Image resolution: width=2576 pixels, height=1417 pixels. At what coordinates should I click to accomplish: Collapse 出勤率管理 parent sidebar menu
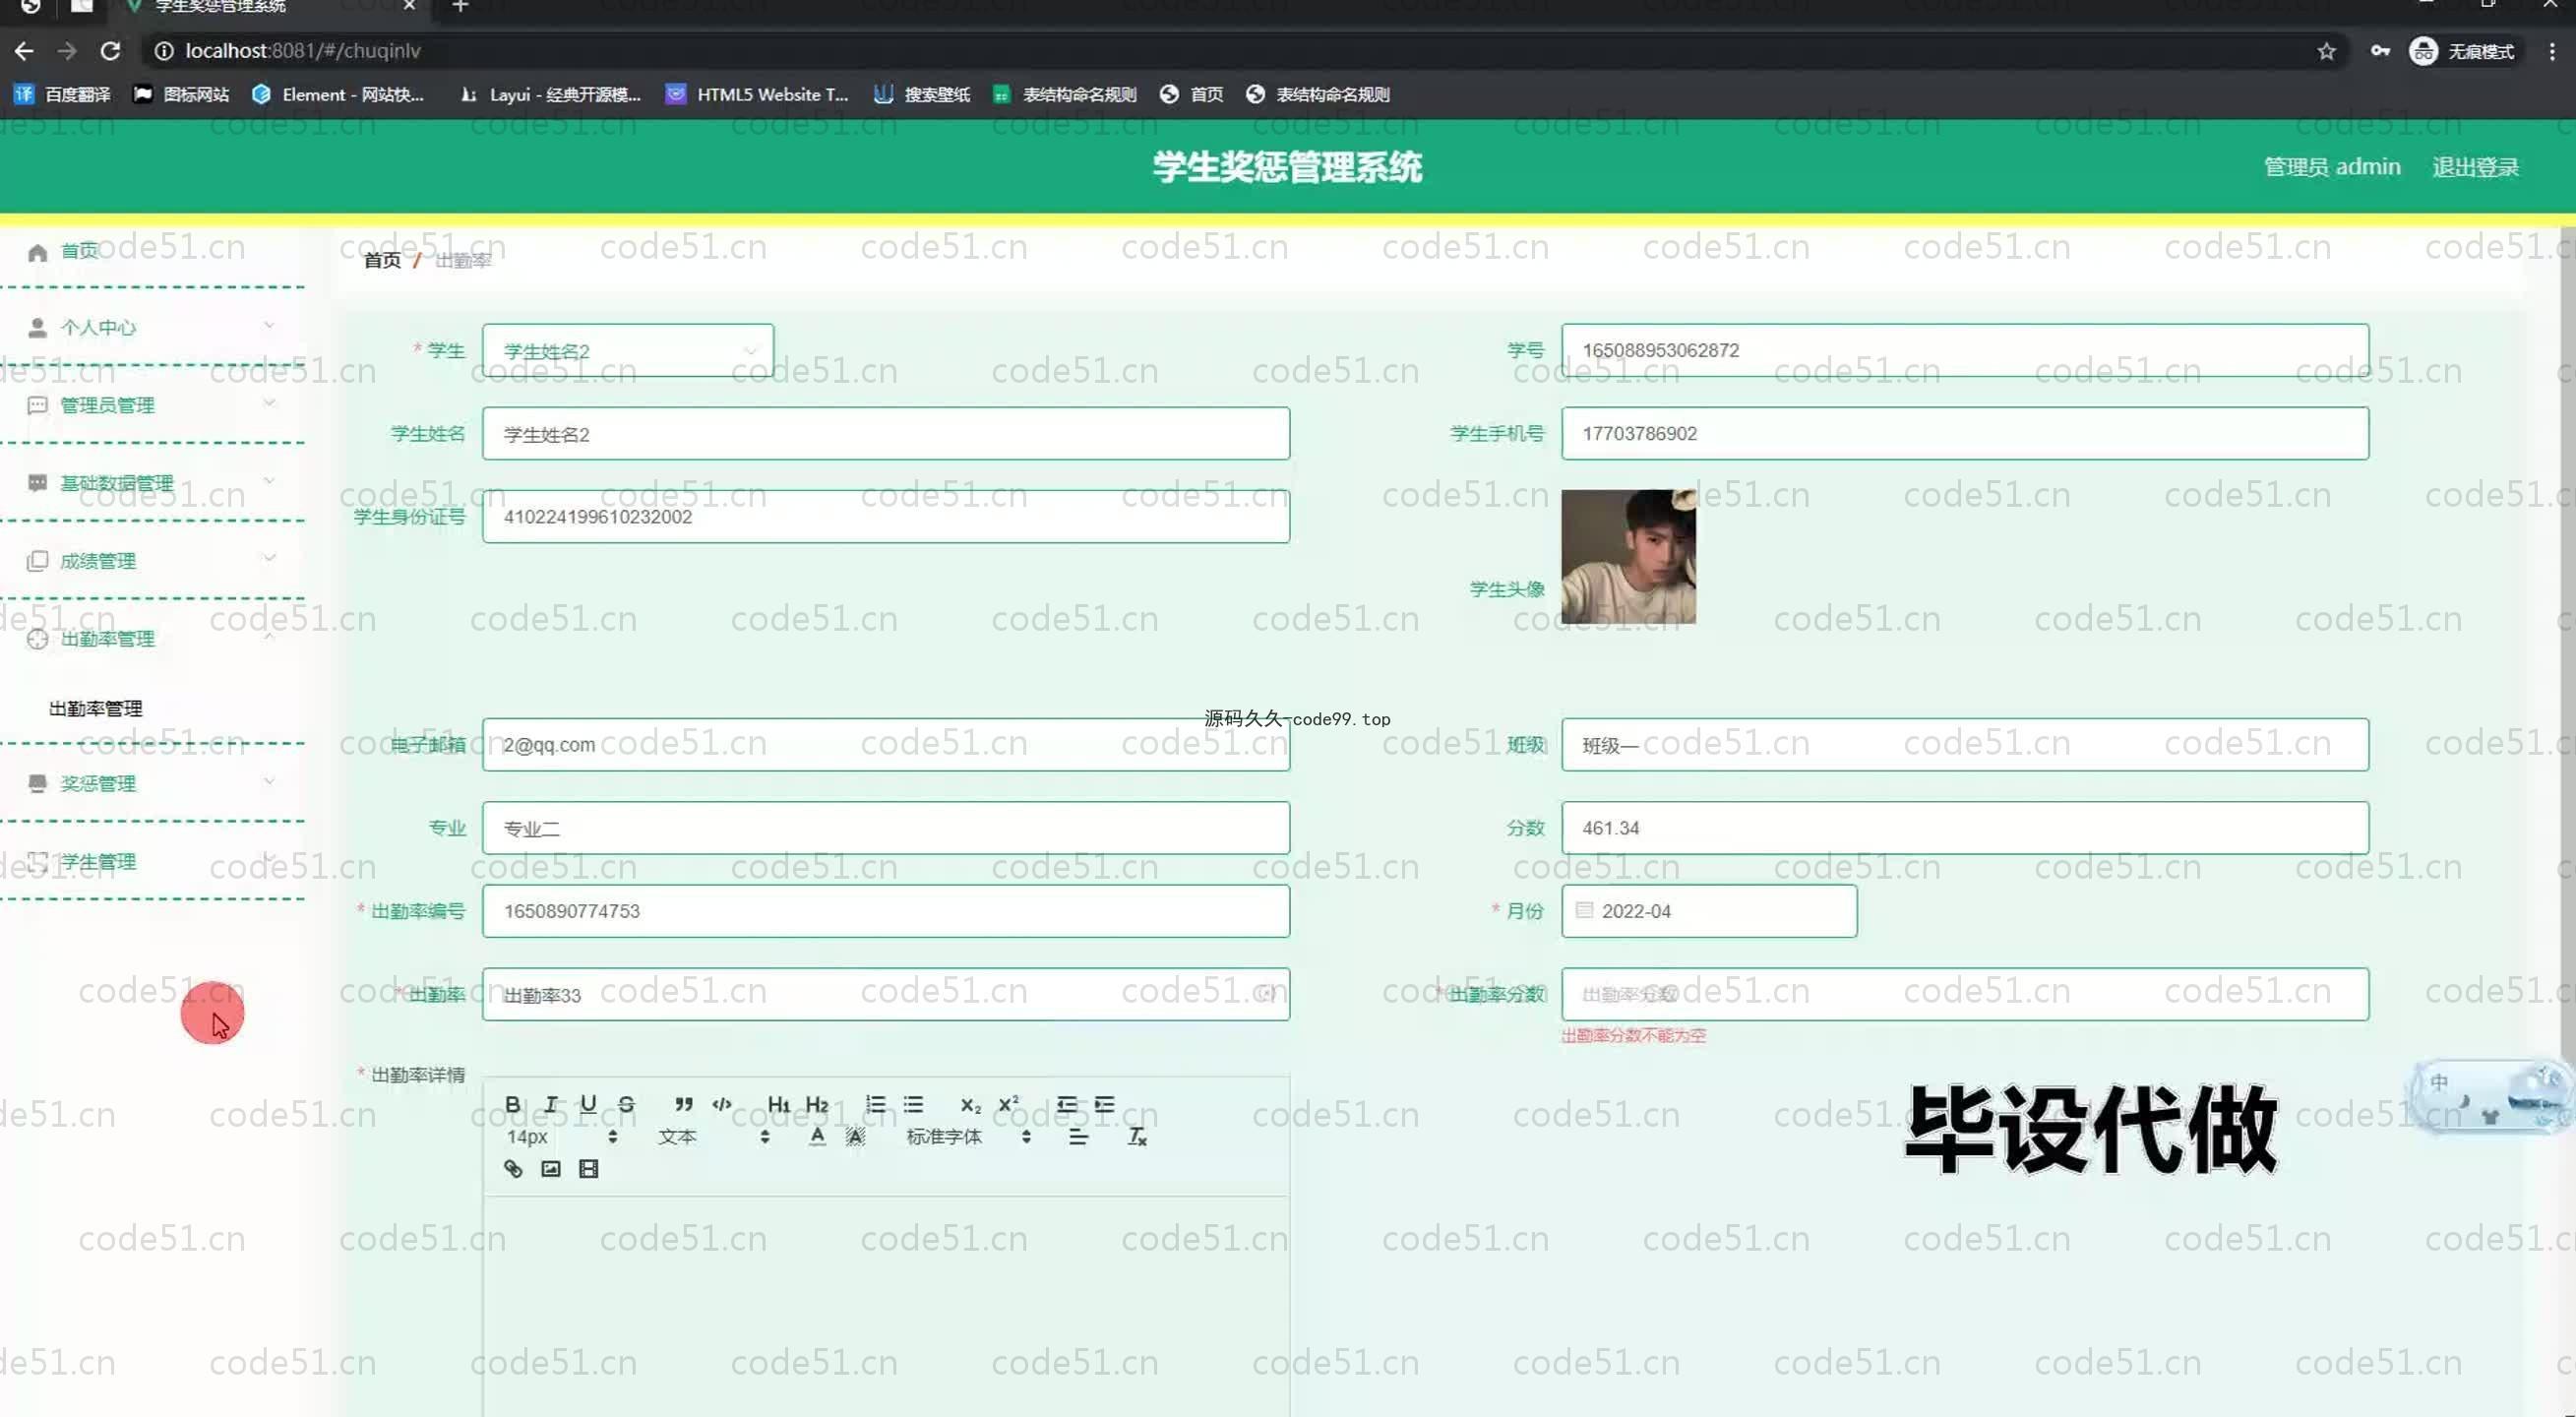[152, 639]
